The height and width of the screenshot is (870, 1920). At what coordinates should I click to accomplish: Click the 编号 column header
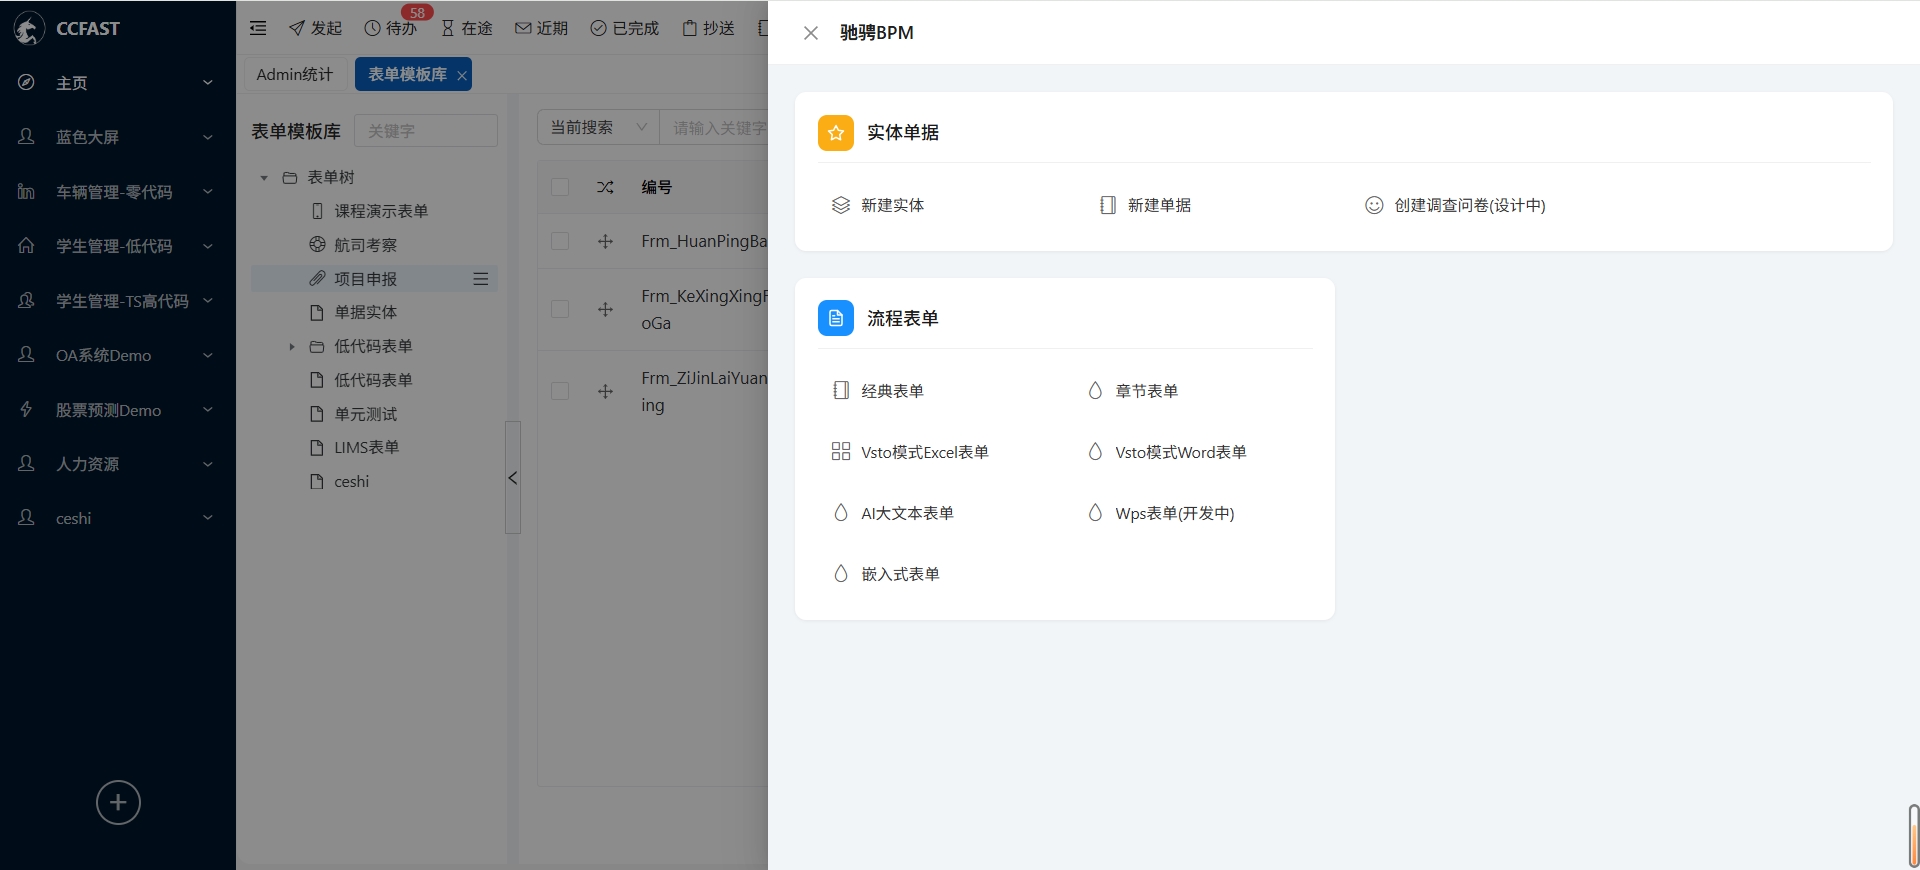pyautogui.click(x=656, y=187)
